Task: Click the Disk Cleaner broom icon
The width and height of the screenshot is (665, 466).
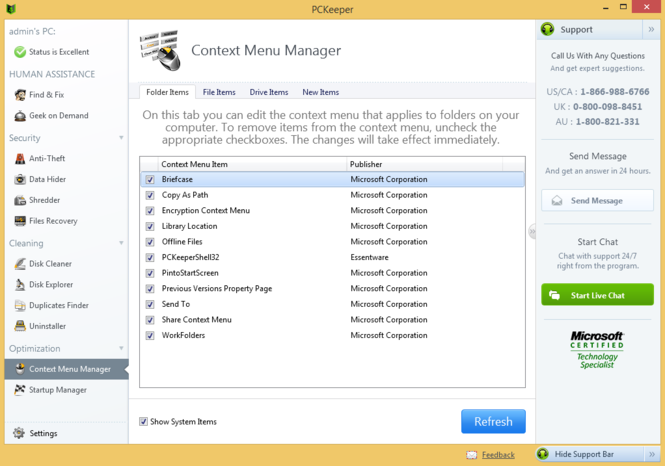Action: tap(20, 263)
